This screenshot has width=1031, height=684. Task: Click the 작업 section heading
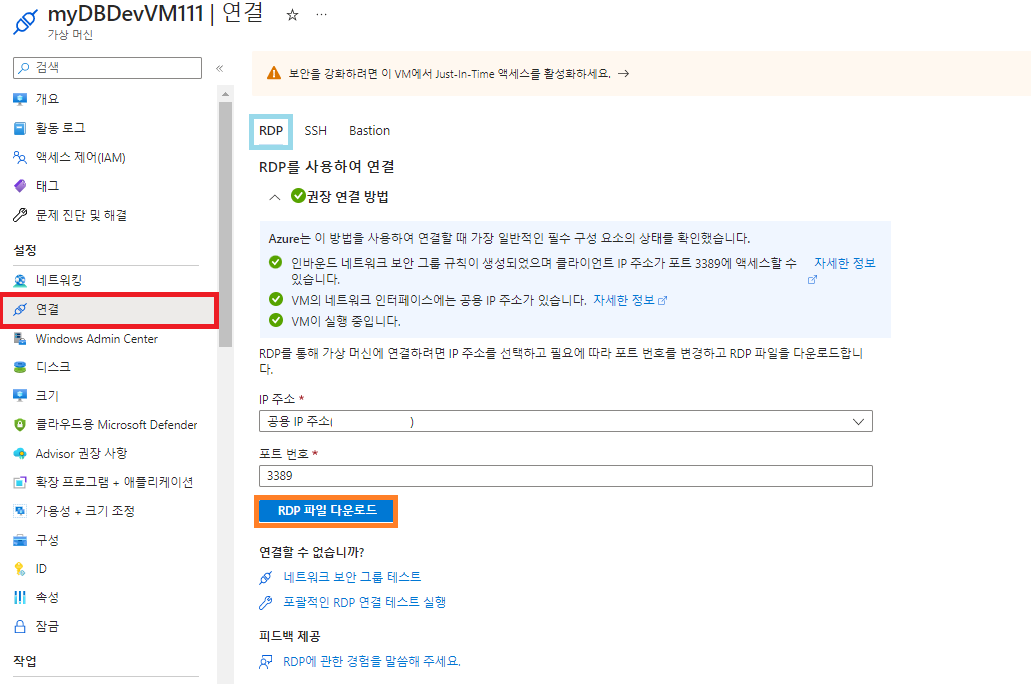pos(25,661)
